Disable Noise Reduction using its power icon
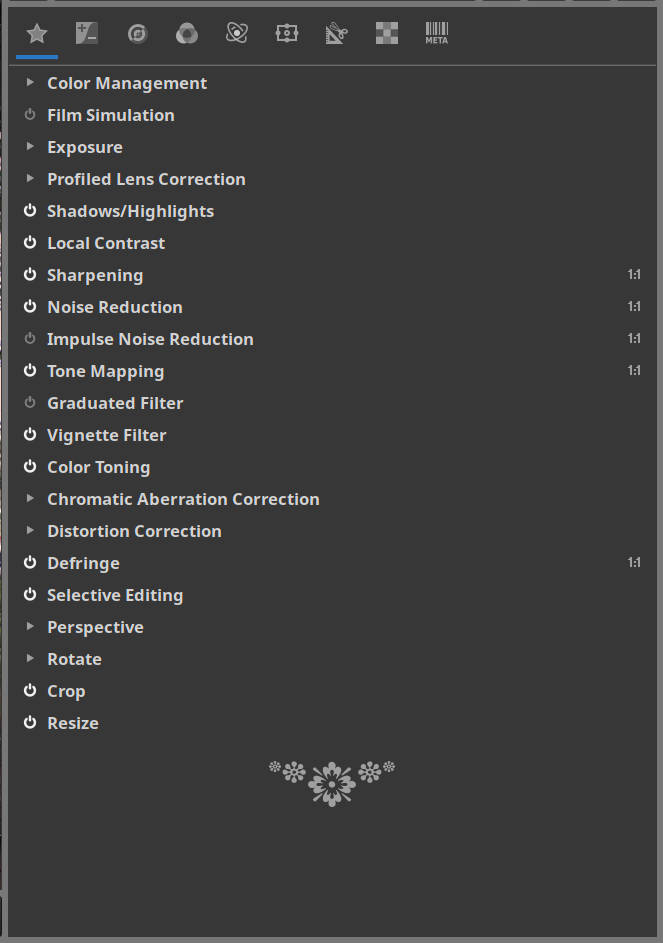The height and width of the screenshot is (943, 663). pos(30,307)
